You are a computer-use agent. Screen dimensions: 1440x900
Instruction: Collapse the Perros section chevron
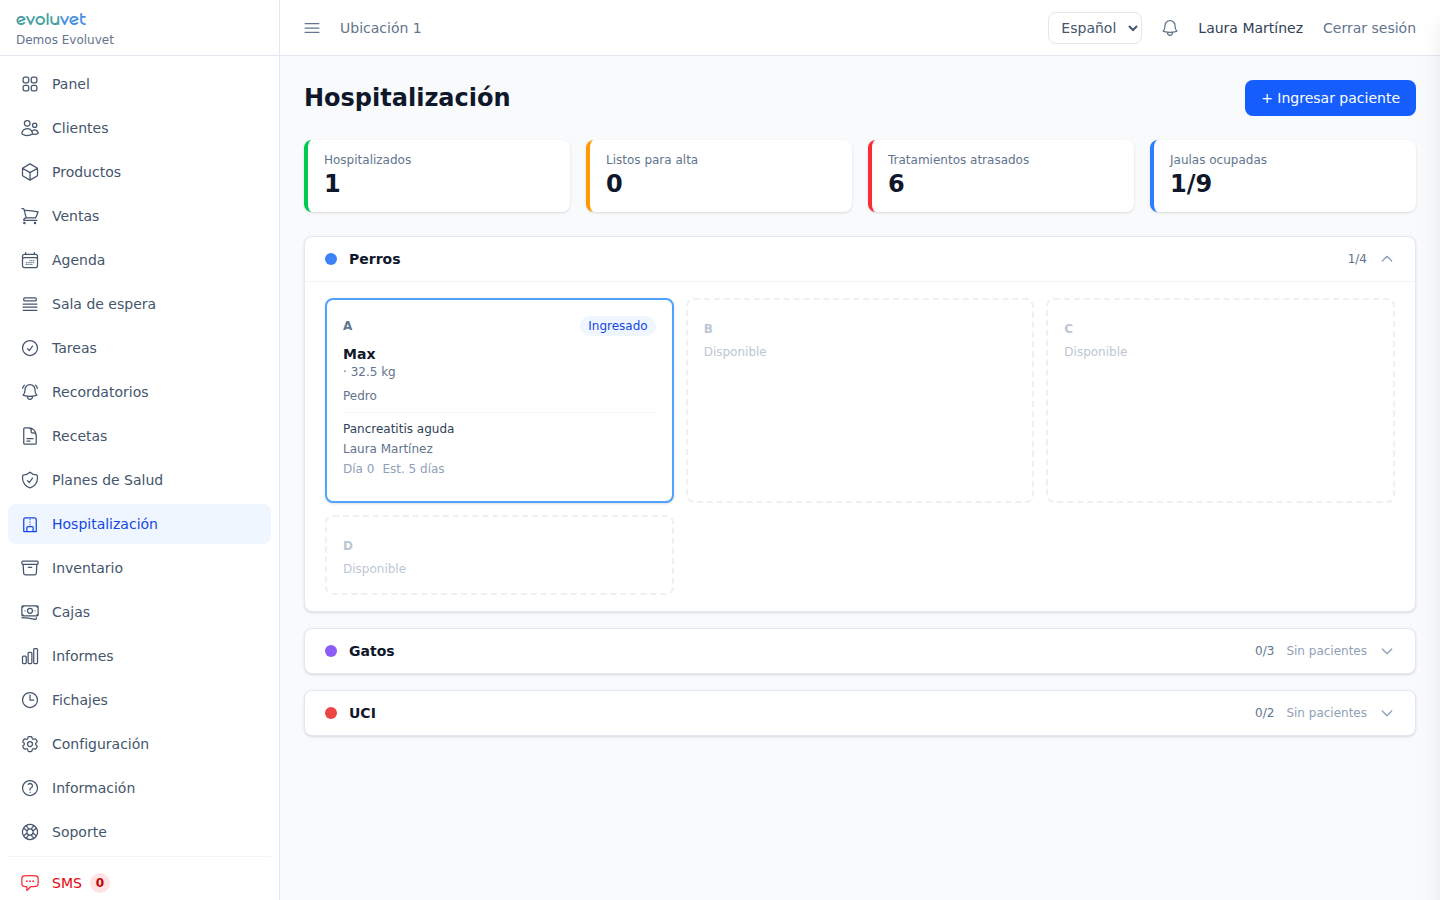1387,259
